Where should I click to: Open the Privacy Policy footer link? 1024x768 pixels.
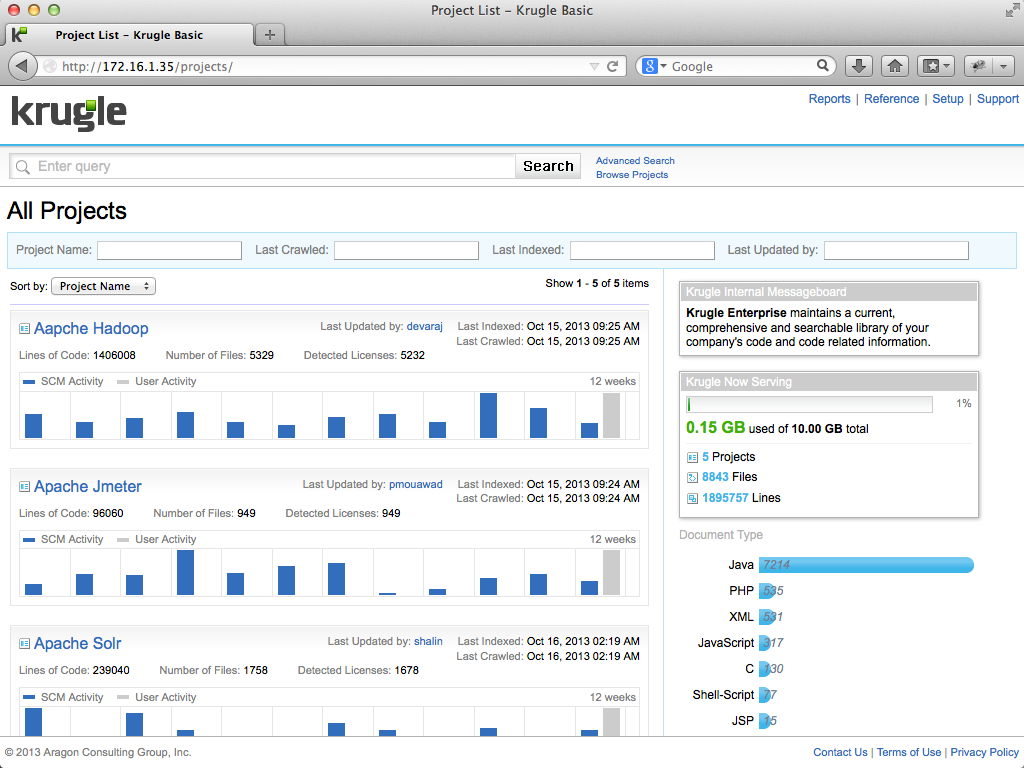(985, 752)
